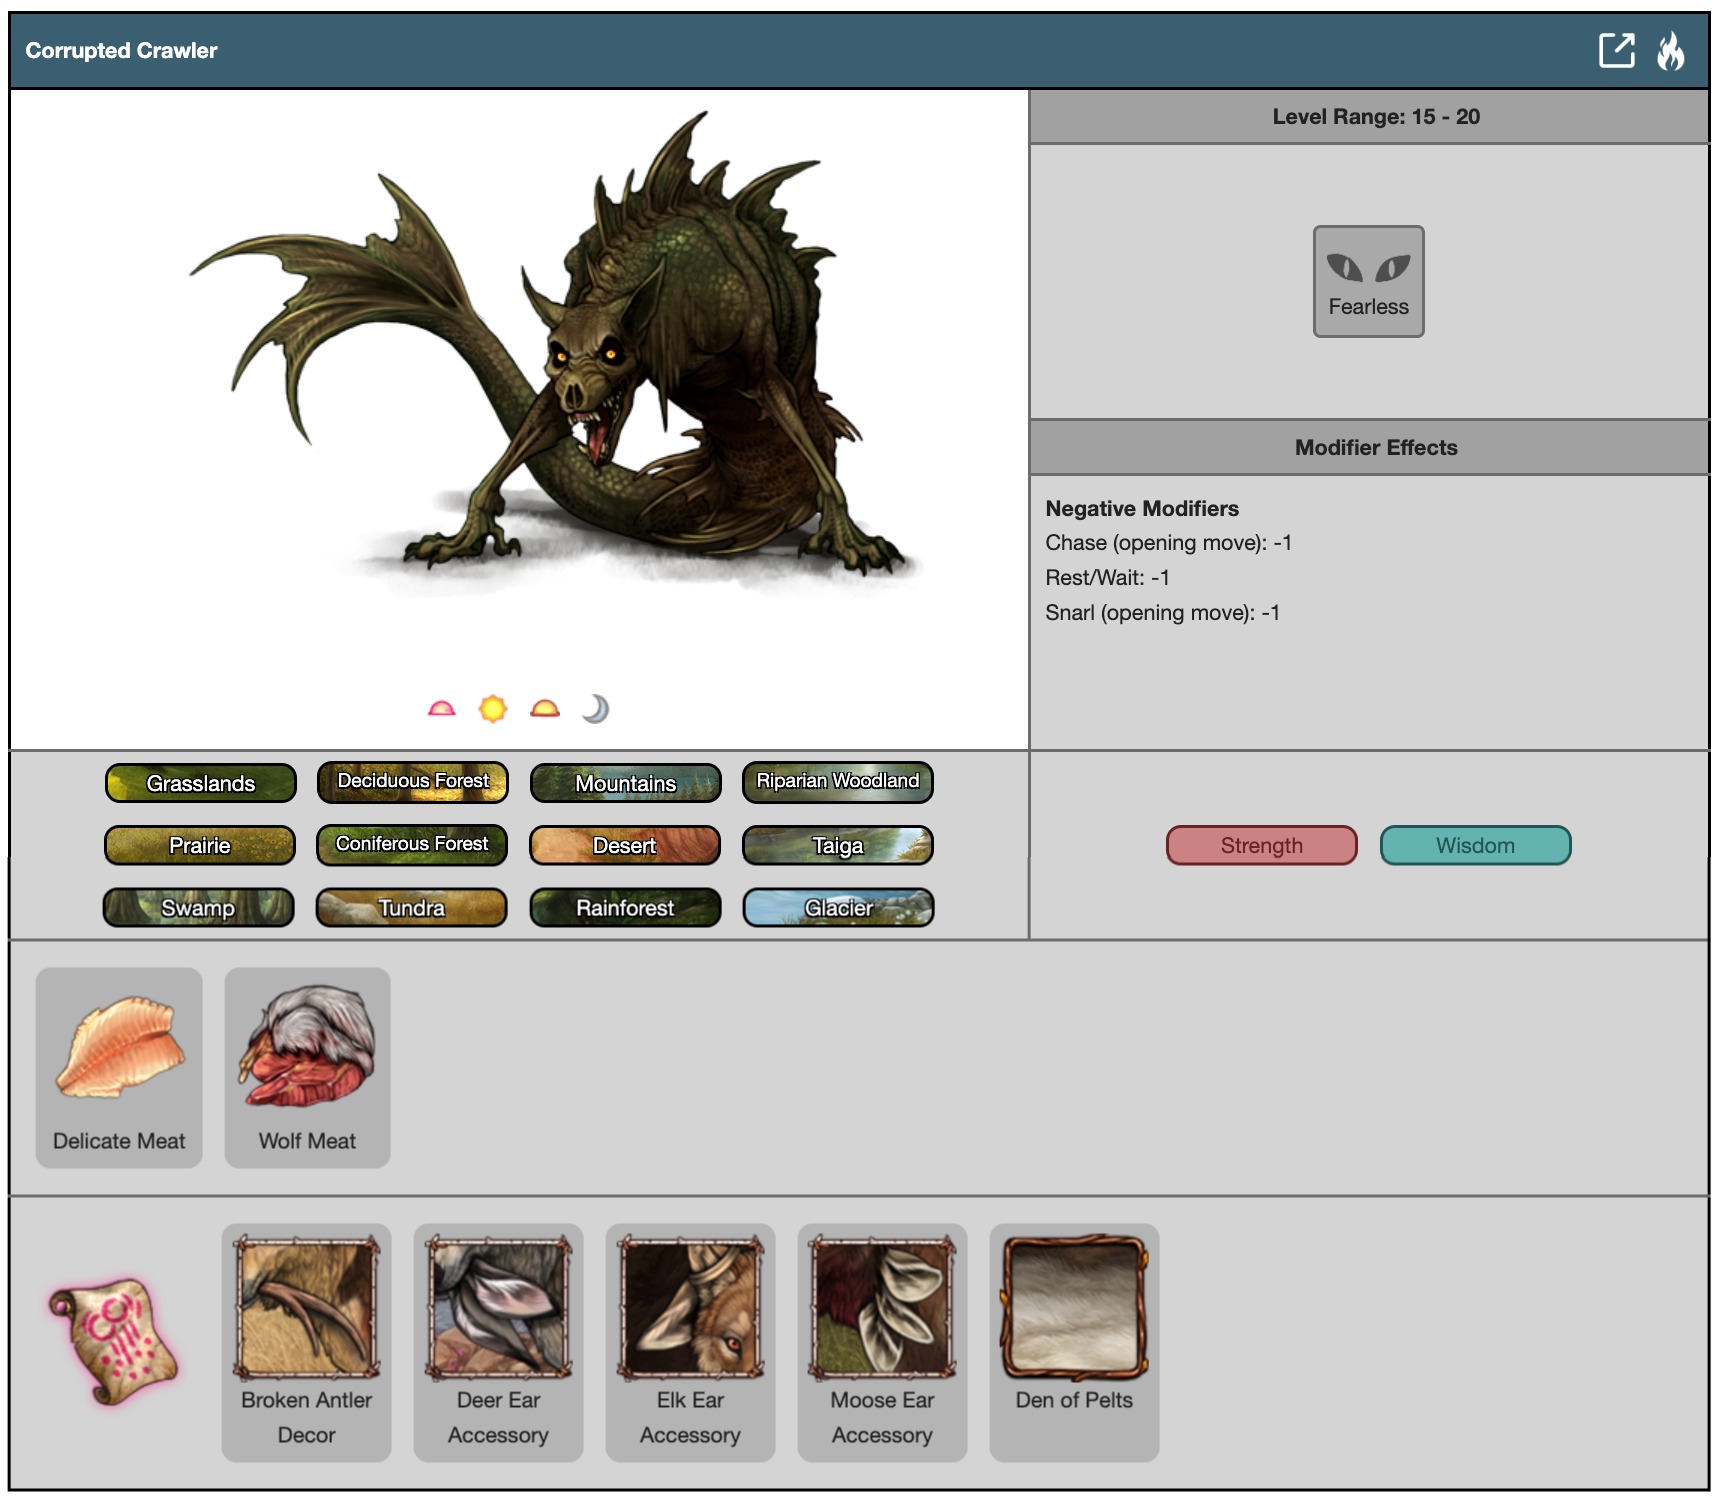Select the Grasslands biome tag

[x=200, y=783]
